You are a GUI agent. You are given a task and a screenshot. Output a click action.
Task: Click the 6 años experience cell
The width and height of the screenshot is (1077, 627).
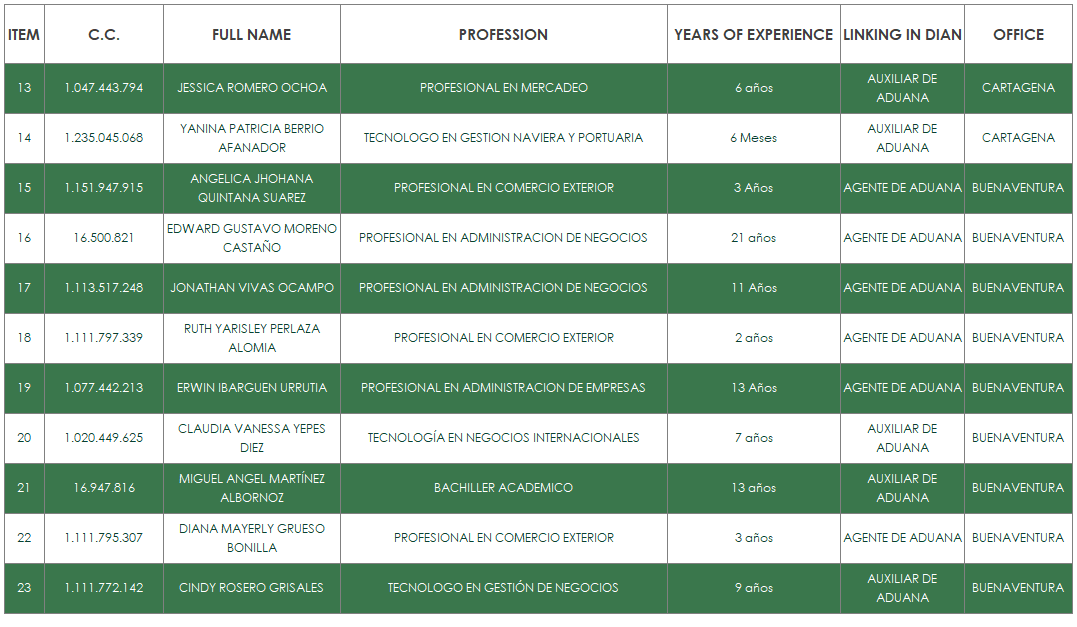[753, 88]
